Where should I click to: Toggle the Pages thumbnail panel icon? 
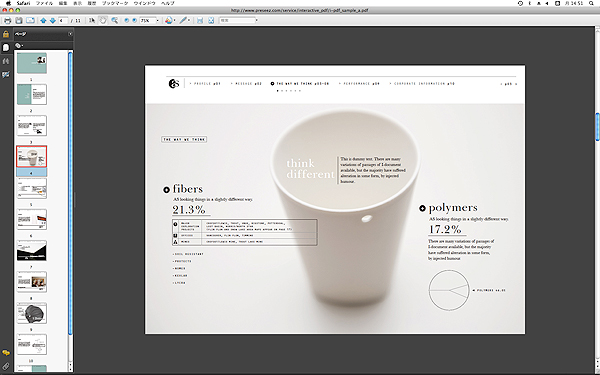click(x=6, y=47)
